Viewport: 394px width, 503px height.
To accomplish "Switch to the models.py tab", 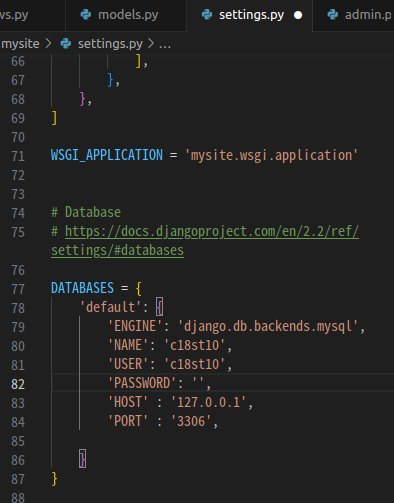I will [126, 15].
